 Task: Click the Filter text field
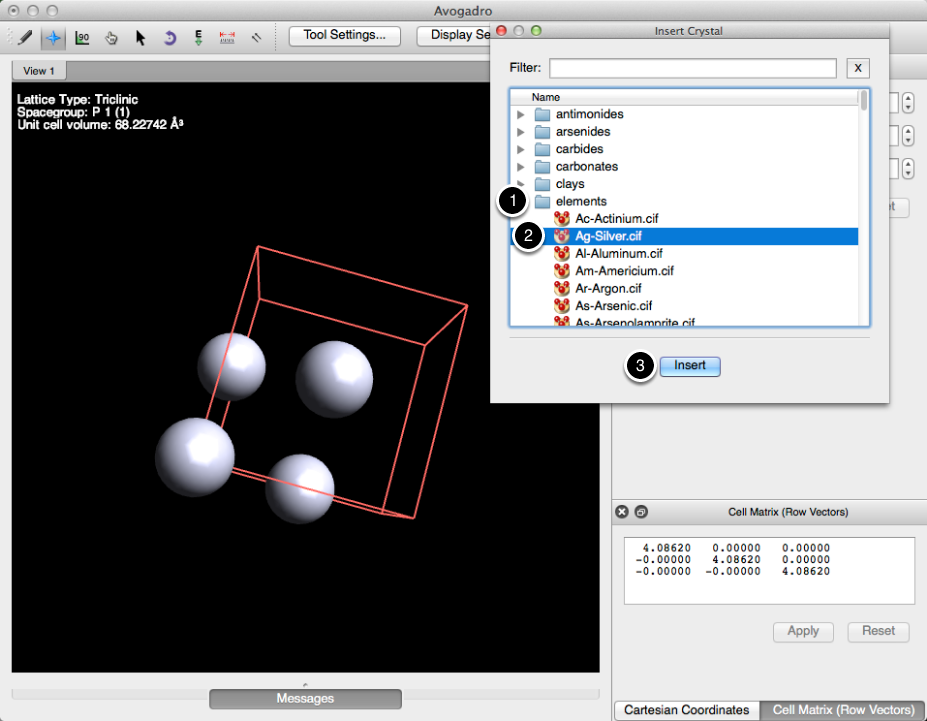coord(692,68)
